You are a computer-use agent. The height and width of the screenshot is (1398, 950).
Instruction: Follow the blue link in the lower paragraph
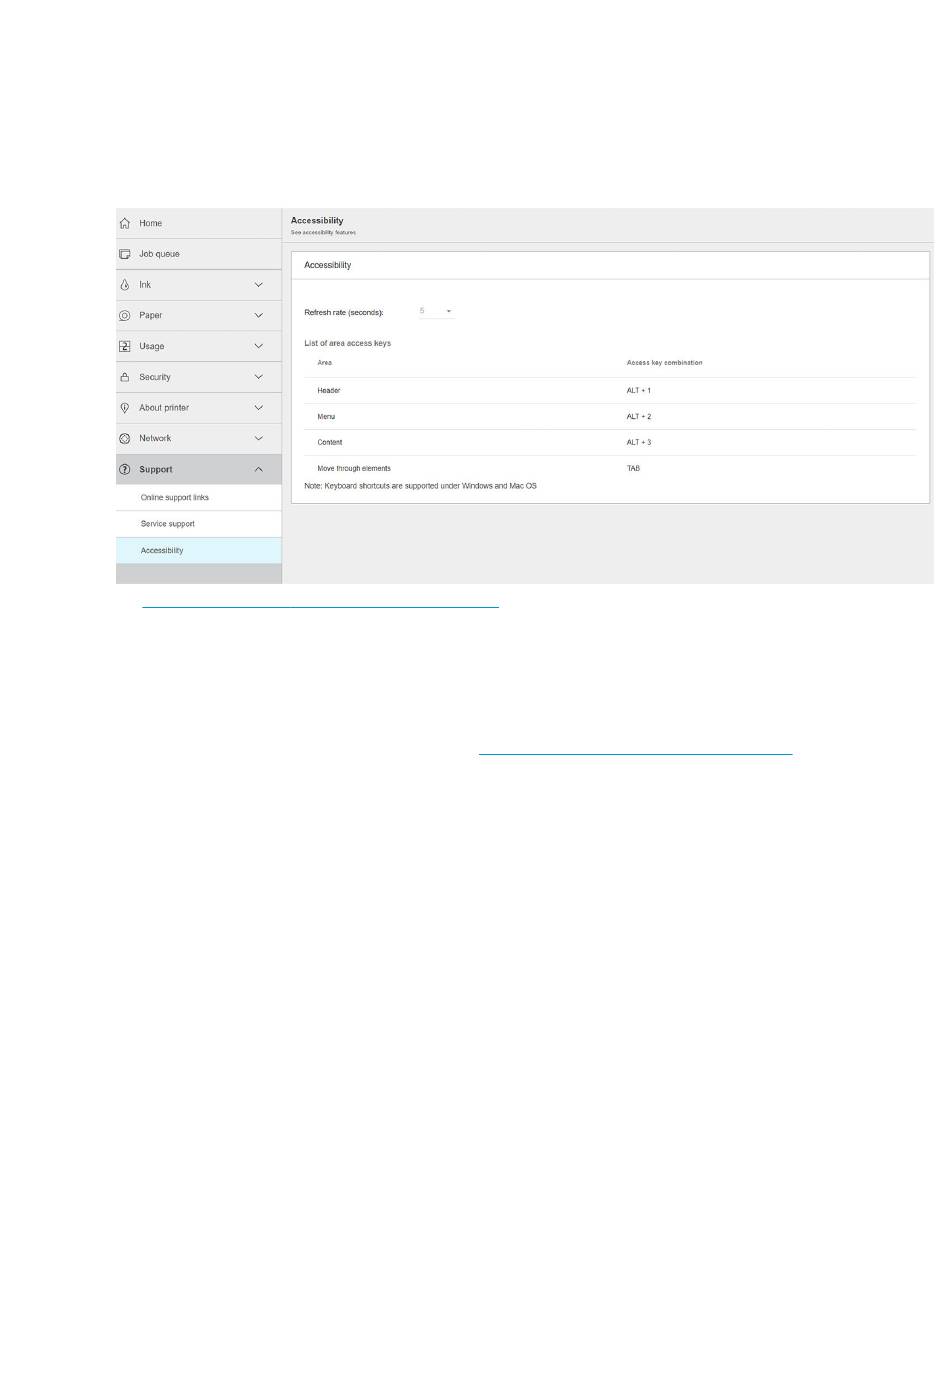point(635,751)
